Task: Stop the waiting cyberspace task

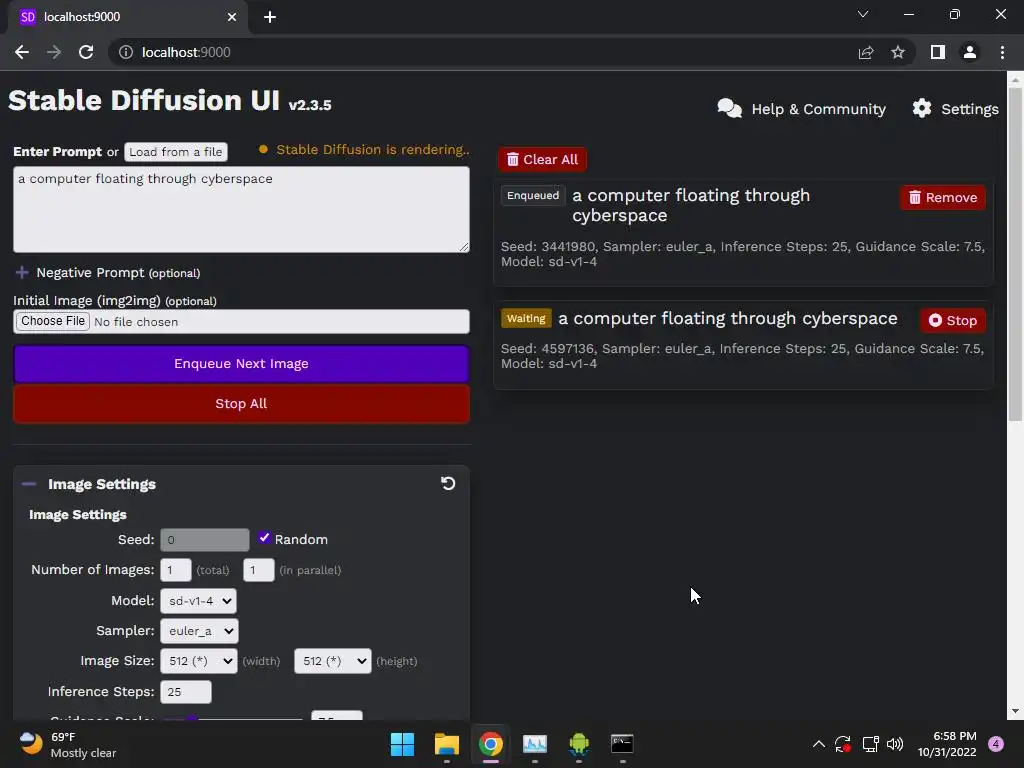Action: tap(953, 321)
